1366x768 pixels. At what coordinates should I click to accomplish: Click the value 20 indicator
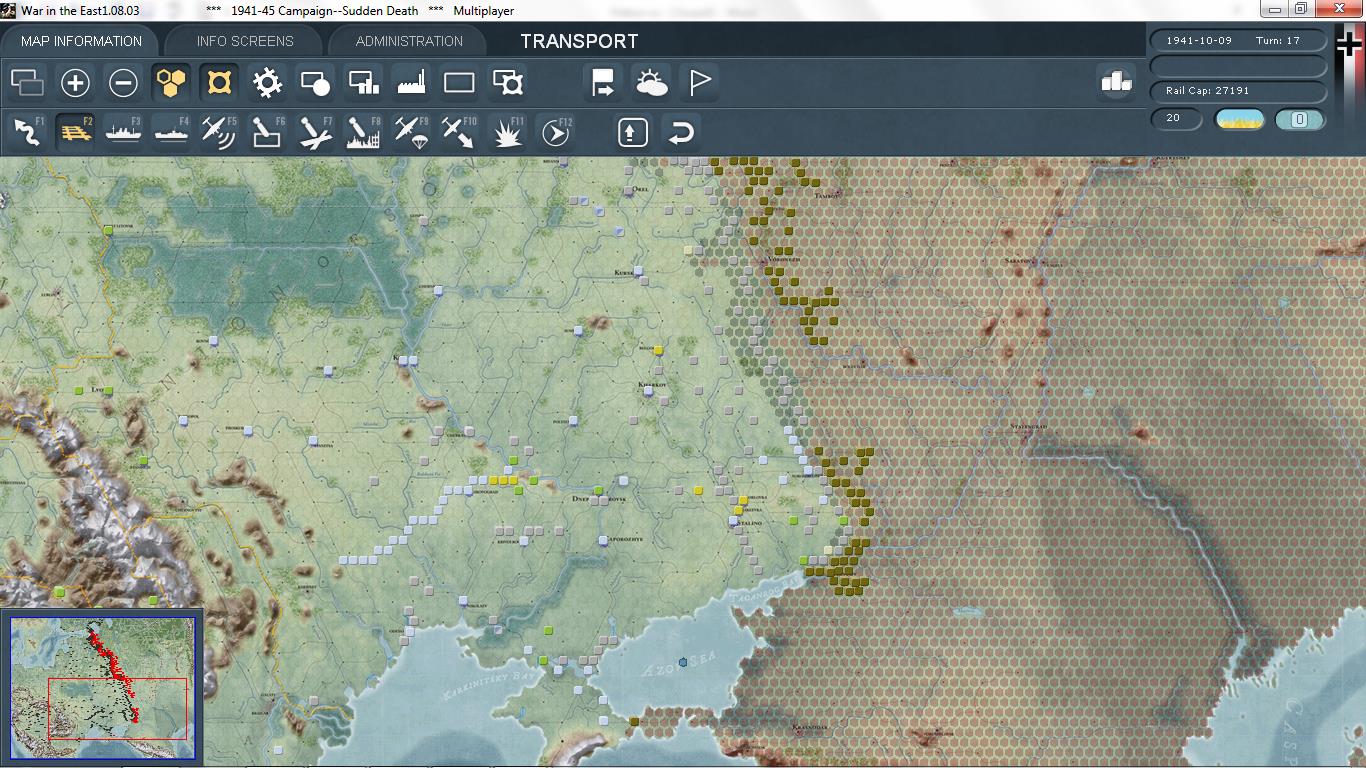click(1176, 119)
